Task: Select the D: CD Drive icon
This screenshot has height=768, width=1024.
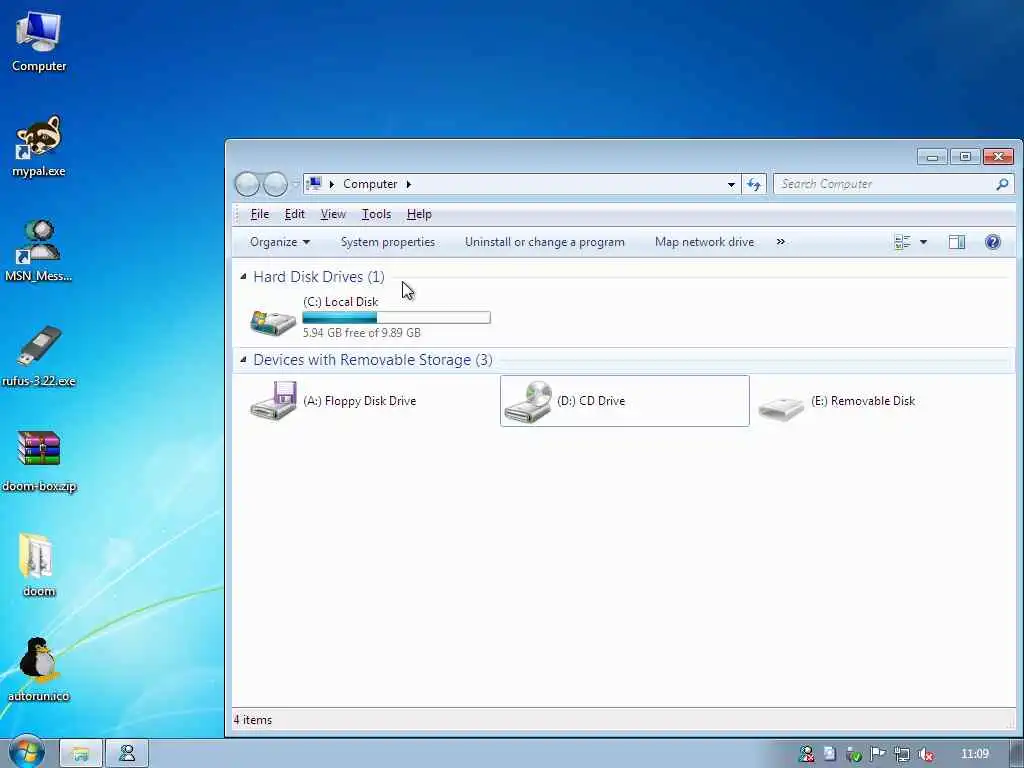Action: click(x=528, y=402)
